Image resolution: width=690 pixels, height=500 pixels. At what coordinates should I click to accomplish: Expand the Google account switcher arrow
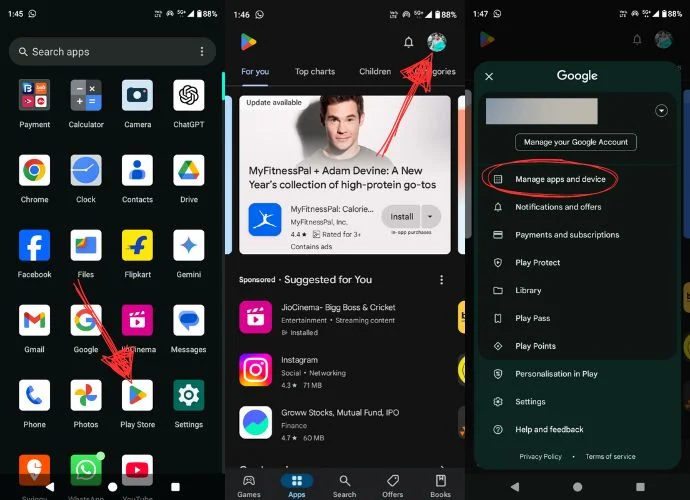pos(661,111)
